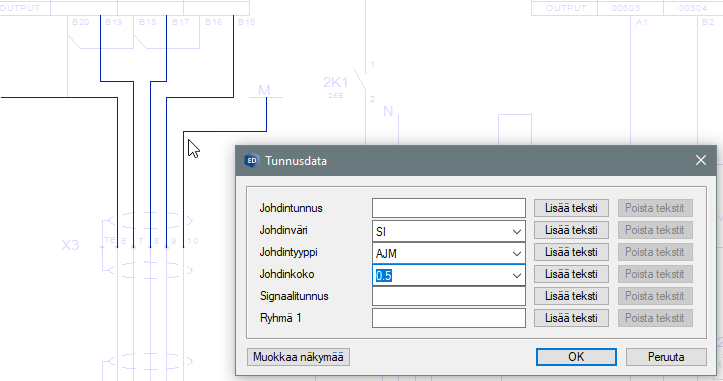
Task: Click Poista tekstit for Johdinväri
Action: click(x=655, y=230)
